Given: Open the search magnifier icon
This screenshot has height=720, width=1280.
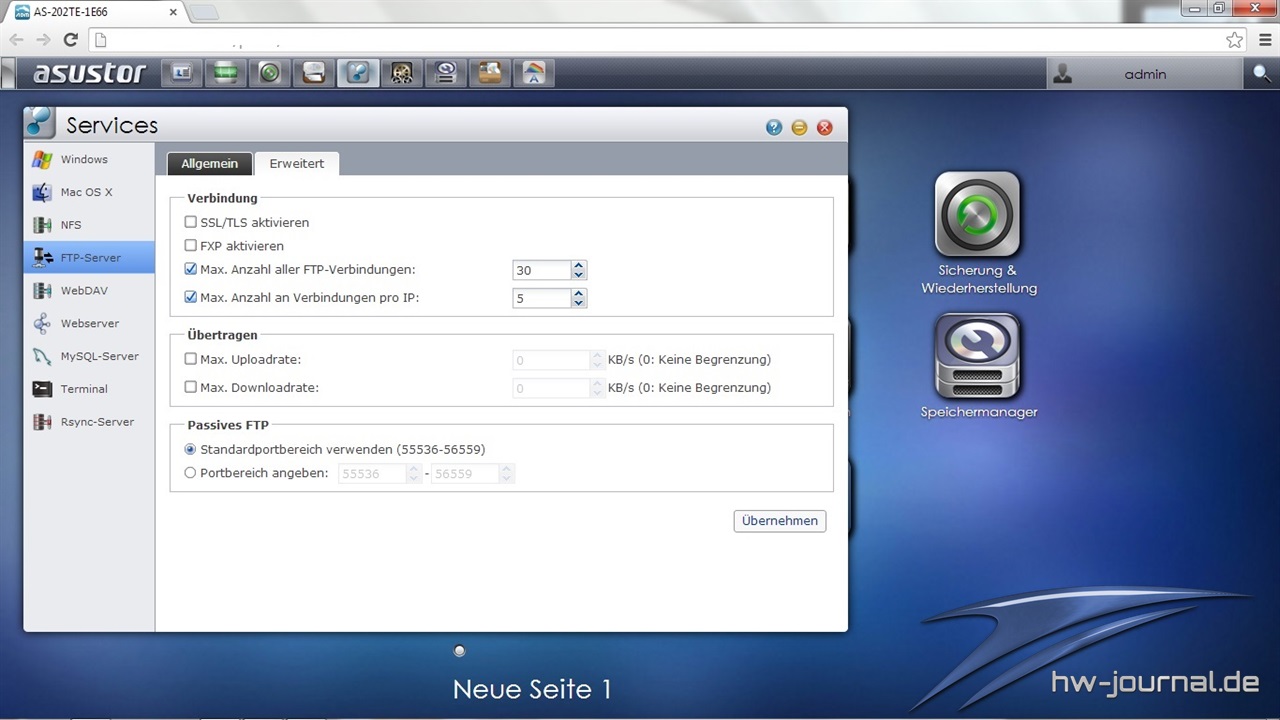Looking at the screenshot, I should 1262,73.
